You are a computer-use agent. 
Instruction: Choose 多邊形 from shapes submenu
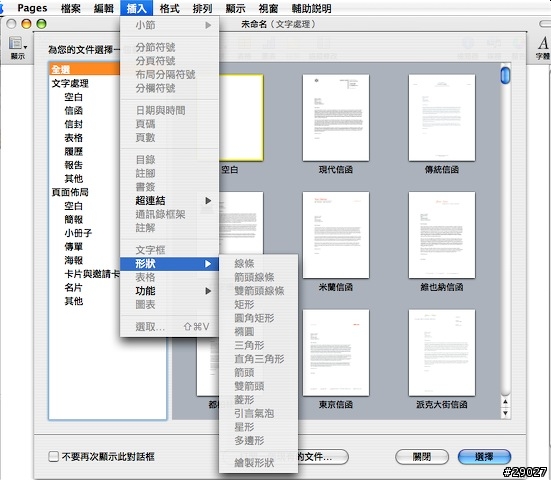(258, 441)
